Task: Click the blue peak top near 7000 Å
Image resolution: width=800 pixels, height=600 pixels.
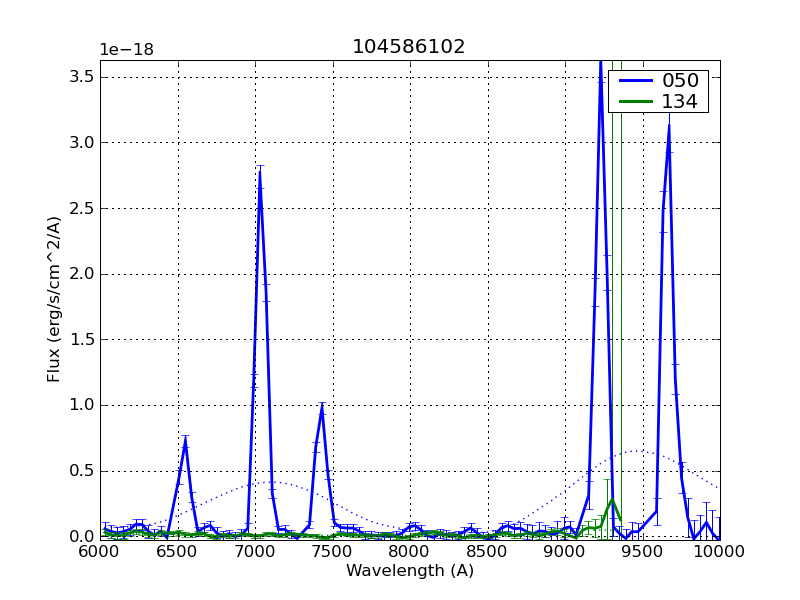Action: tap(260, 170)
